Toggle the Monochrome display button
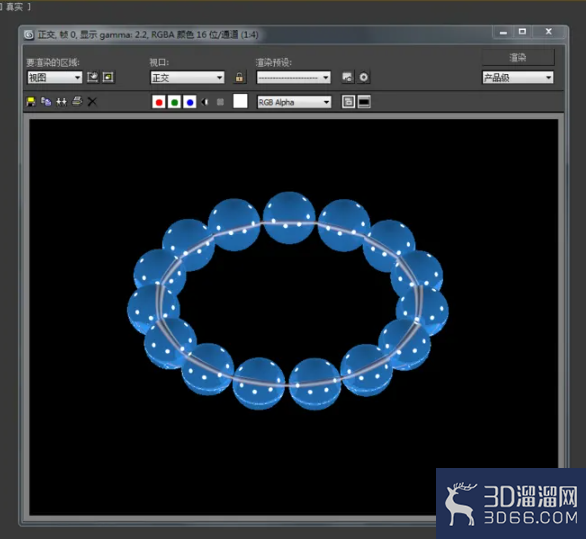586x539 pixels. 220,102
